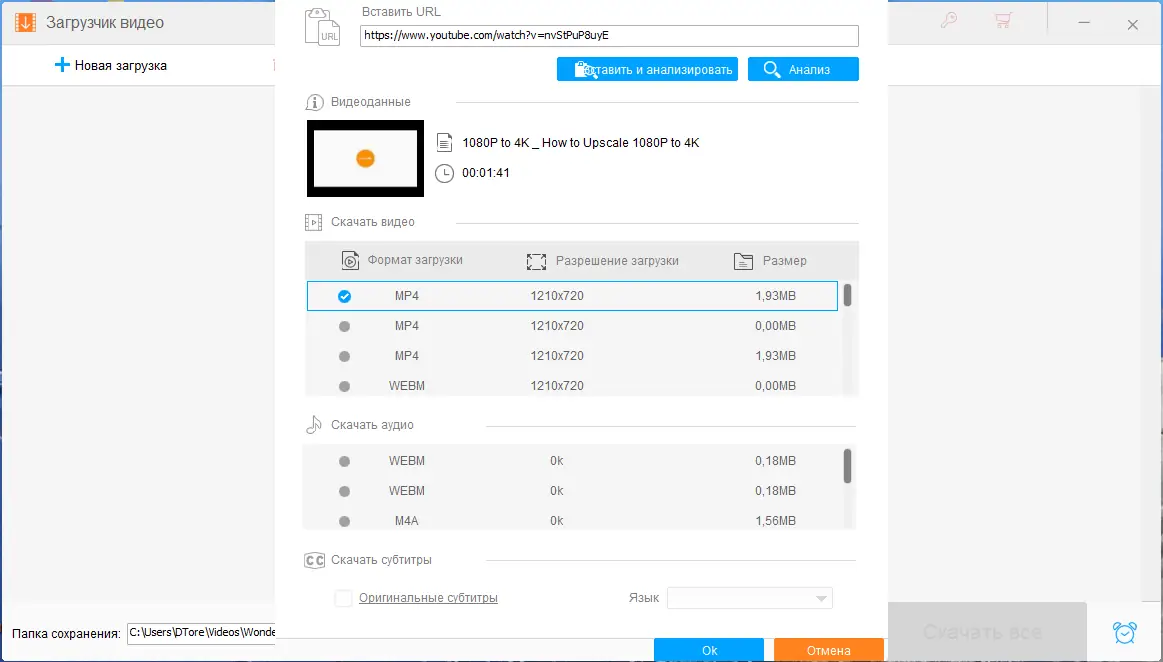Open the shopping cart purchase icon
The image size is (1163, 662).
coord(1003,20)
